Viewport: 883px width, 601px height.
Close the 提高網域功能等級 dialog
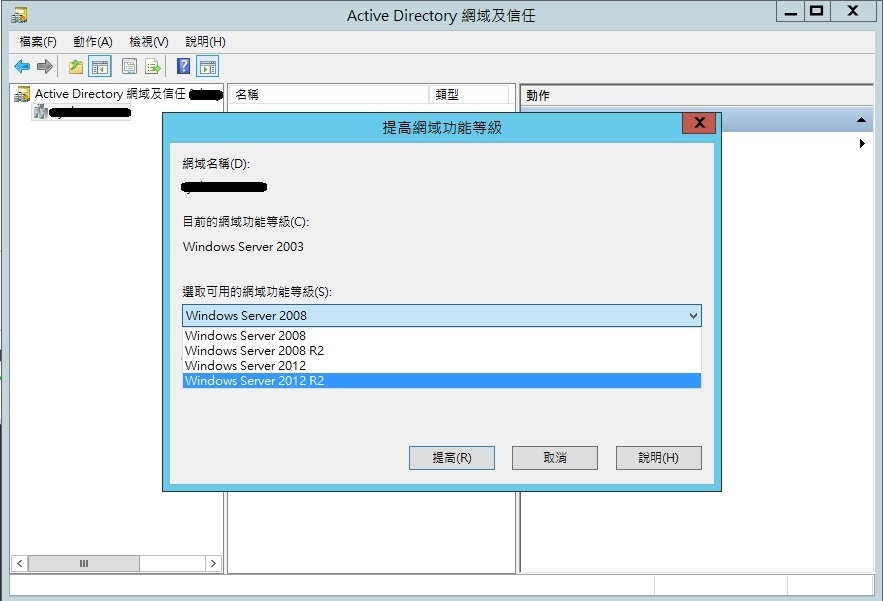tap(699, 123)
